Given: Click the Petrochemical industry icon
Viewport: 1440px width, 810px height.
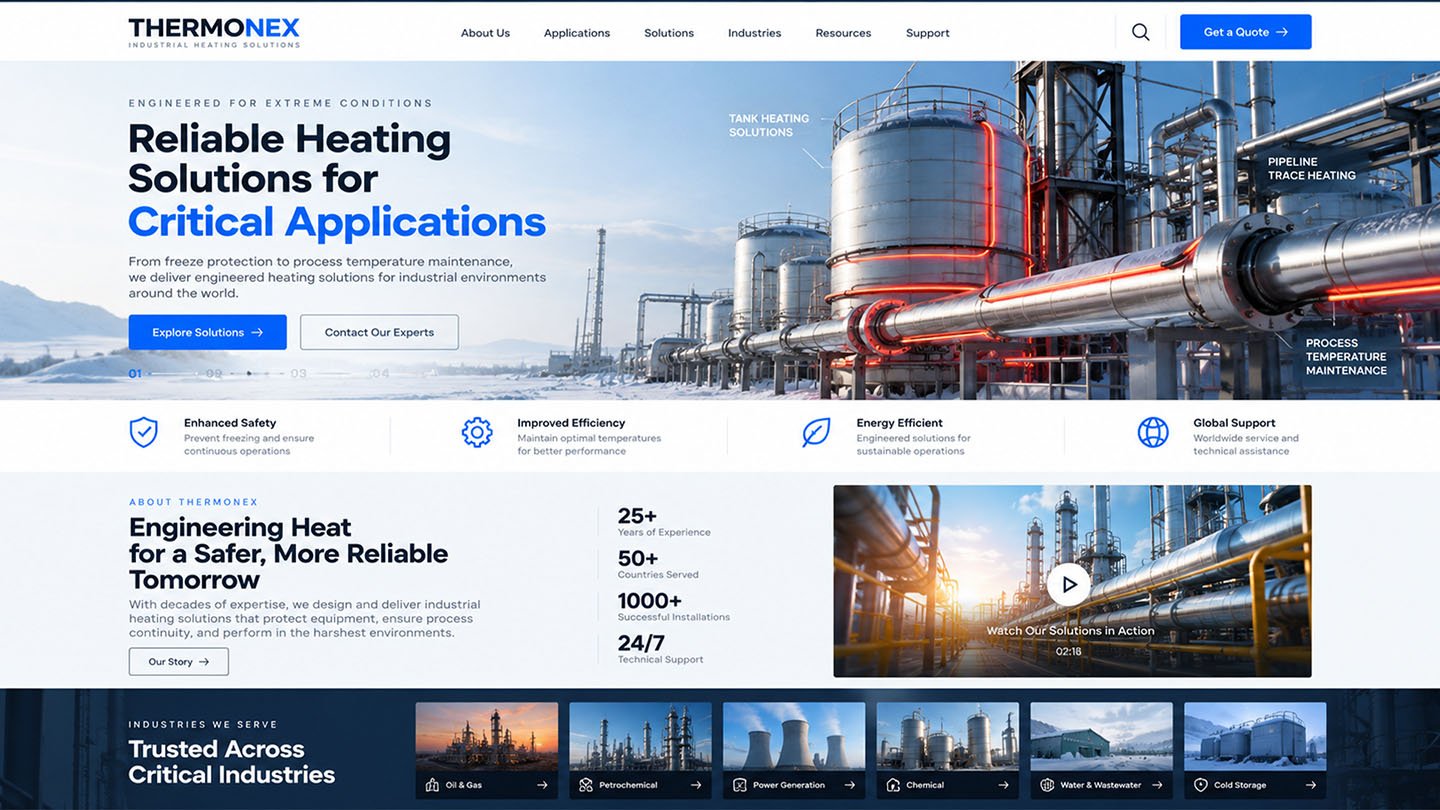Looking at the screenshot, I should pyautogui.click(x=586, y=785).
